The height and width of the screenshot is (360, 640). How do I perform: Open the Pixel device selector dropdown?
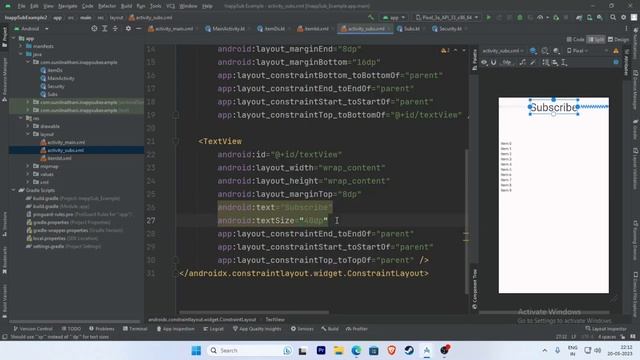pyautogui.click(x=447, y=18)
